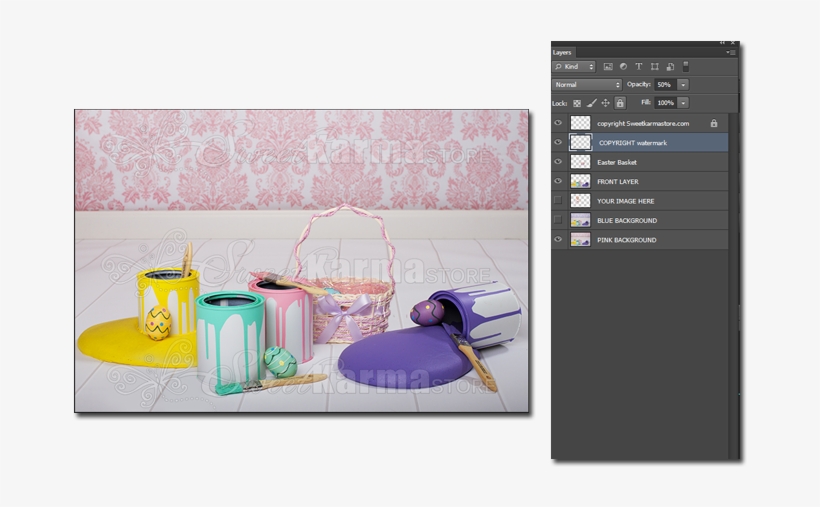
Task: Click the smart object filter icon
Action: [x=669, y=67]
